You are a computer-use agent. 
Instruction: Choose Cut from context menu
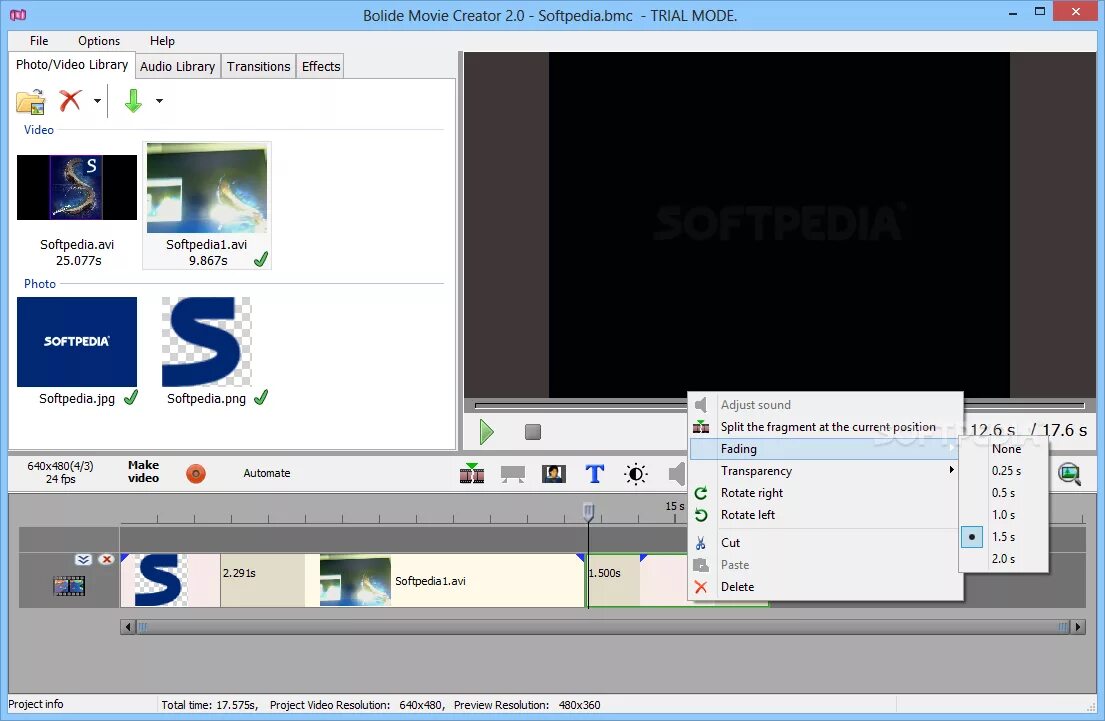(x=825, y=543)
